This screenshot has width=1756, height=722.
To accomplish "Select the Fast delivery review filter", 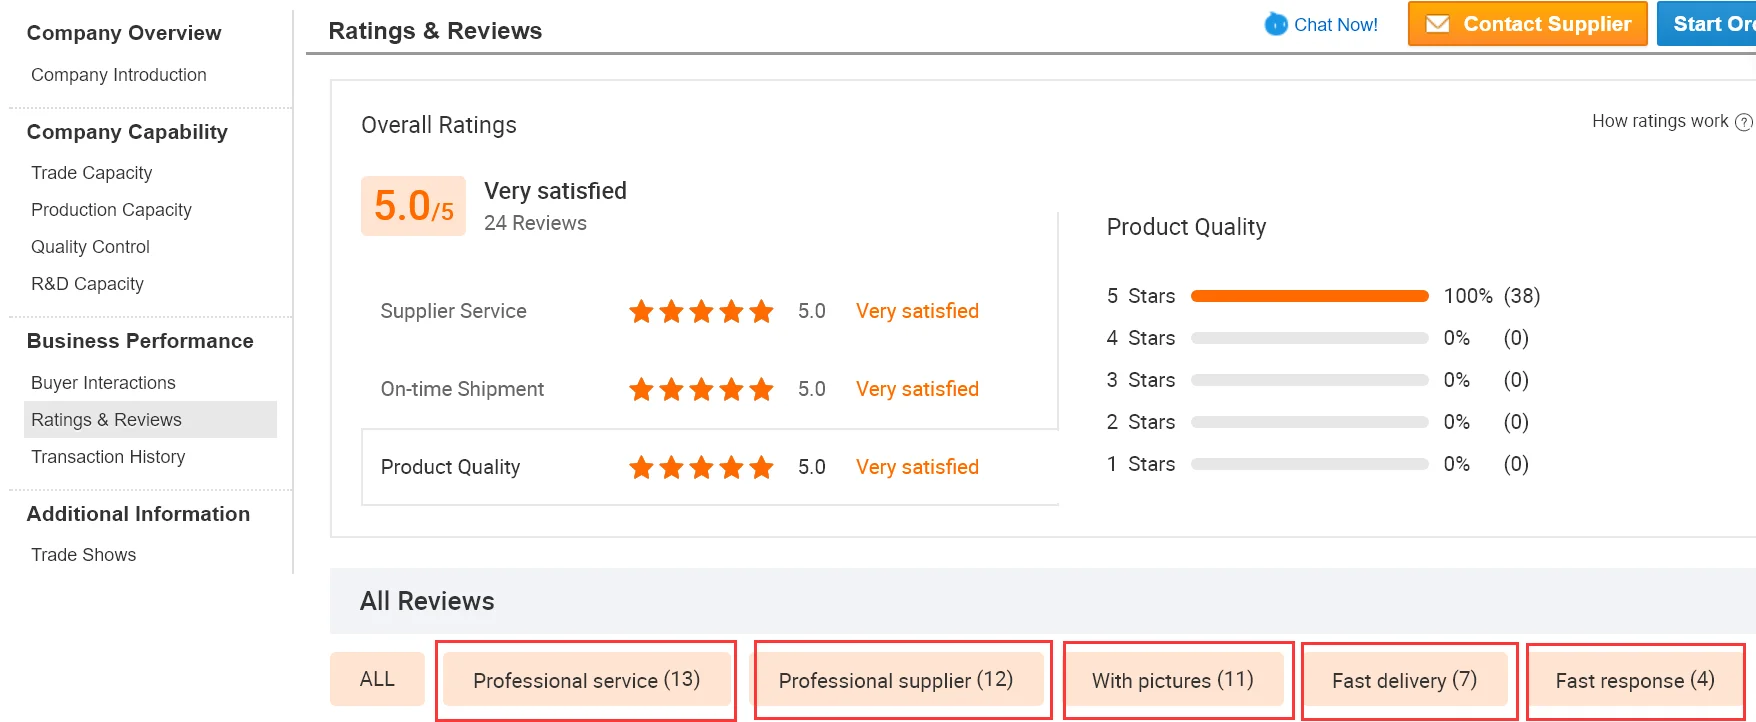I will (x=1404, y=680).
